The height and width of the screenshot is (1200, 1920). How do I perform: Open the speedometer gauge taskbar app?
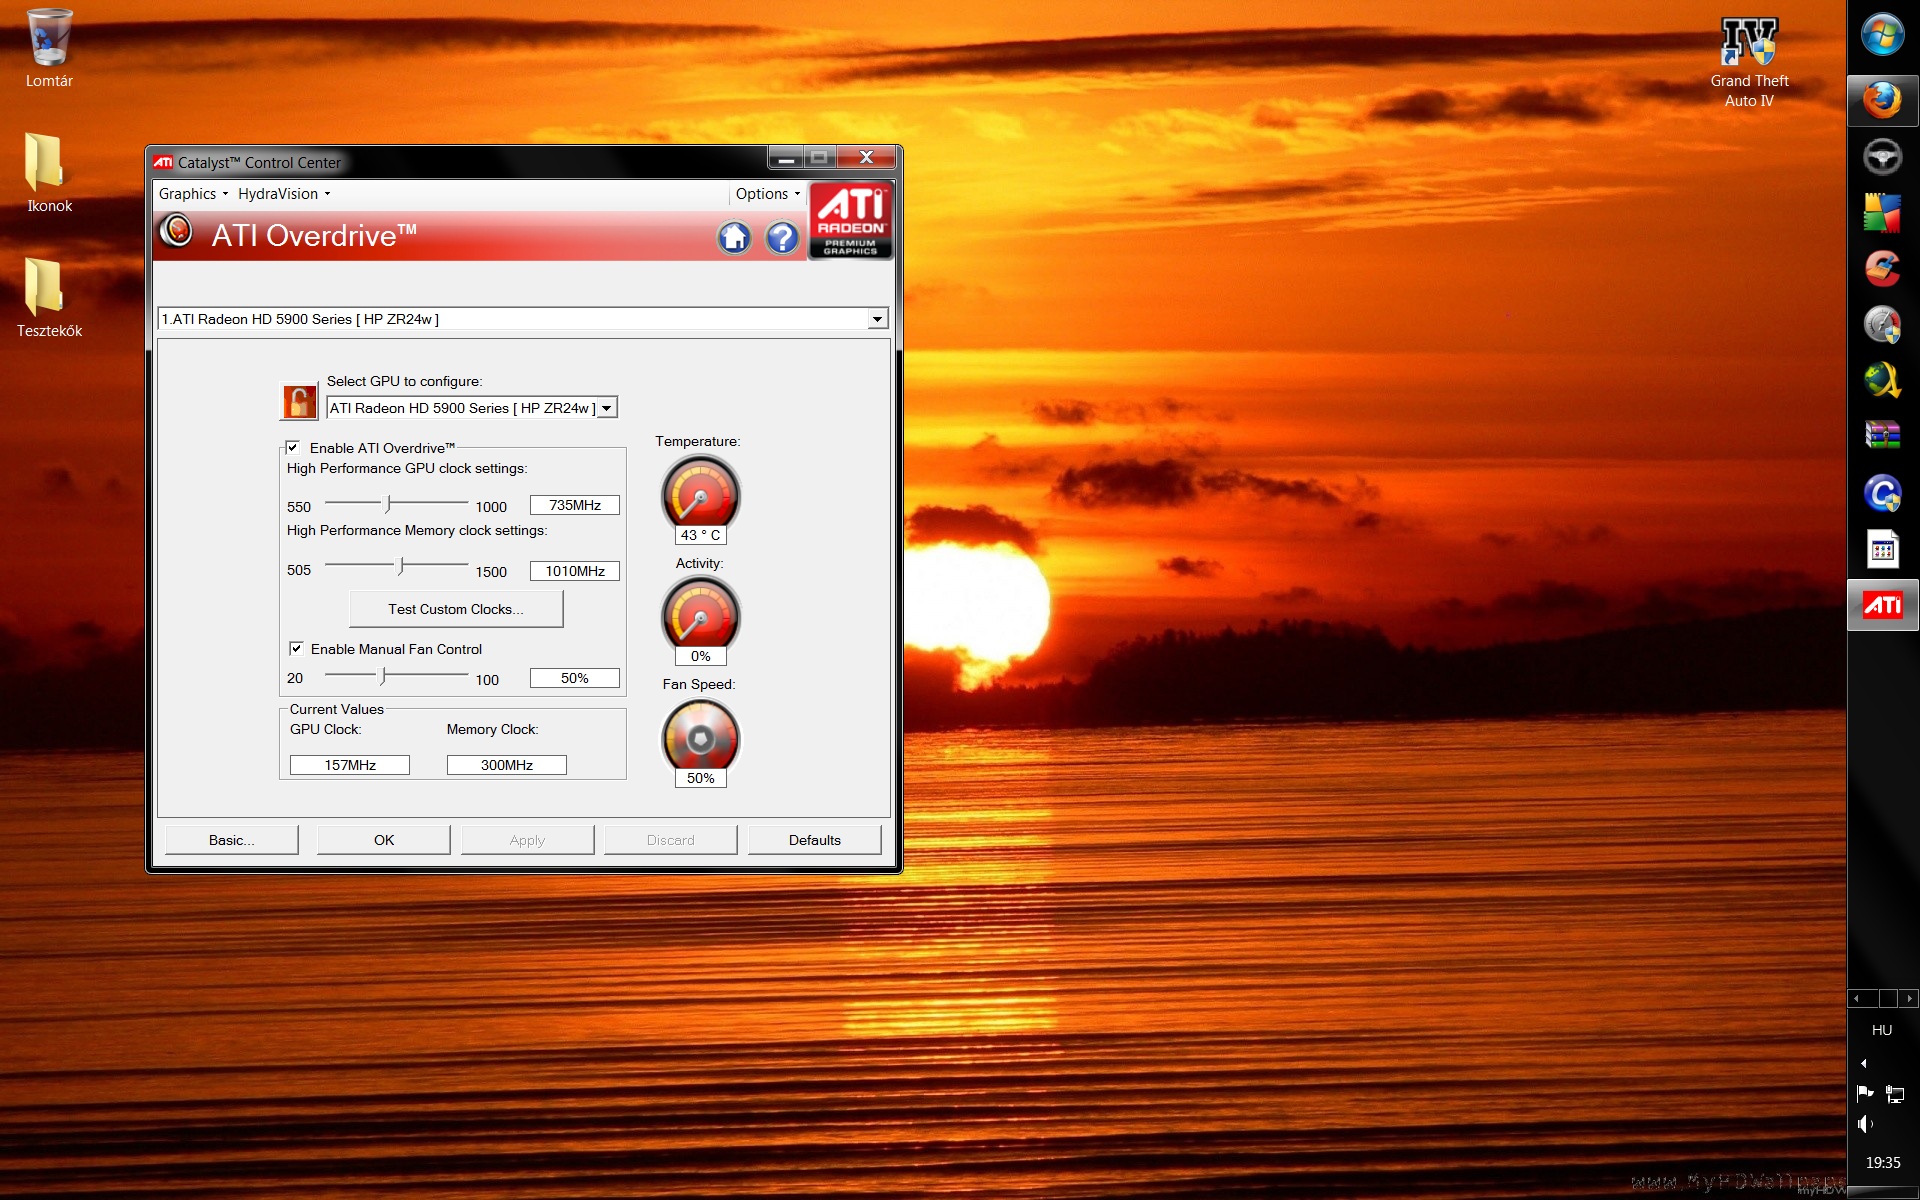coord(1882,324)
